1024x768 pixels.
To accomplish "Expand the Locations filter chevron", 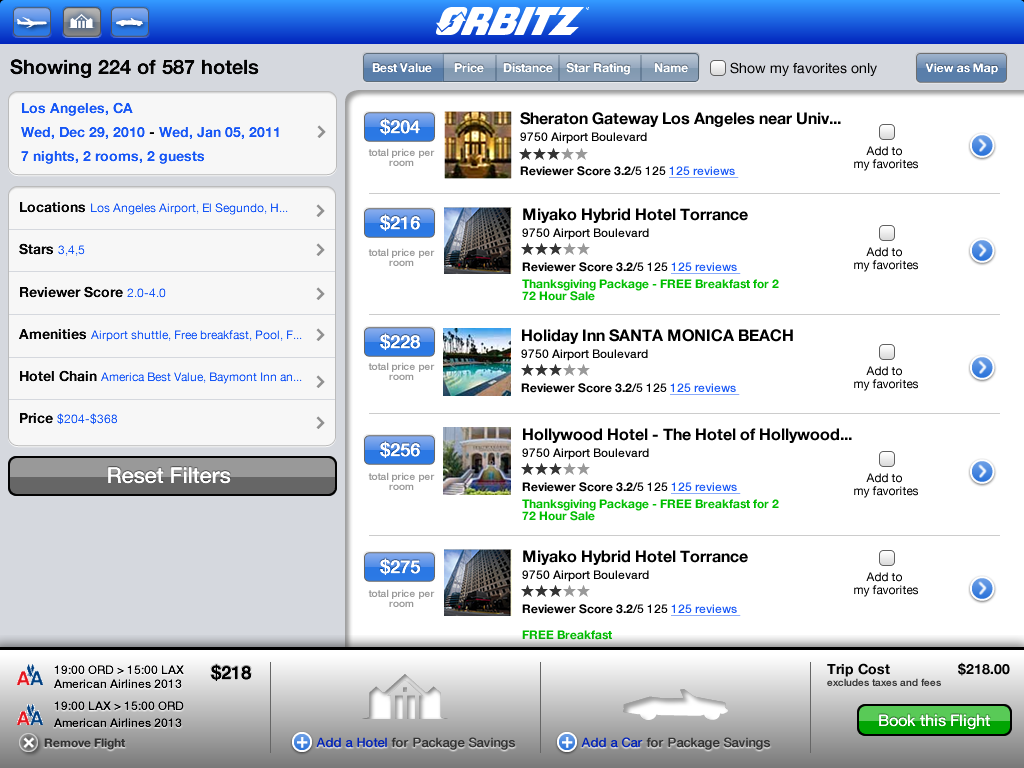I will (x=321, y=210).
